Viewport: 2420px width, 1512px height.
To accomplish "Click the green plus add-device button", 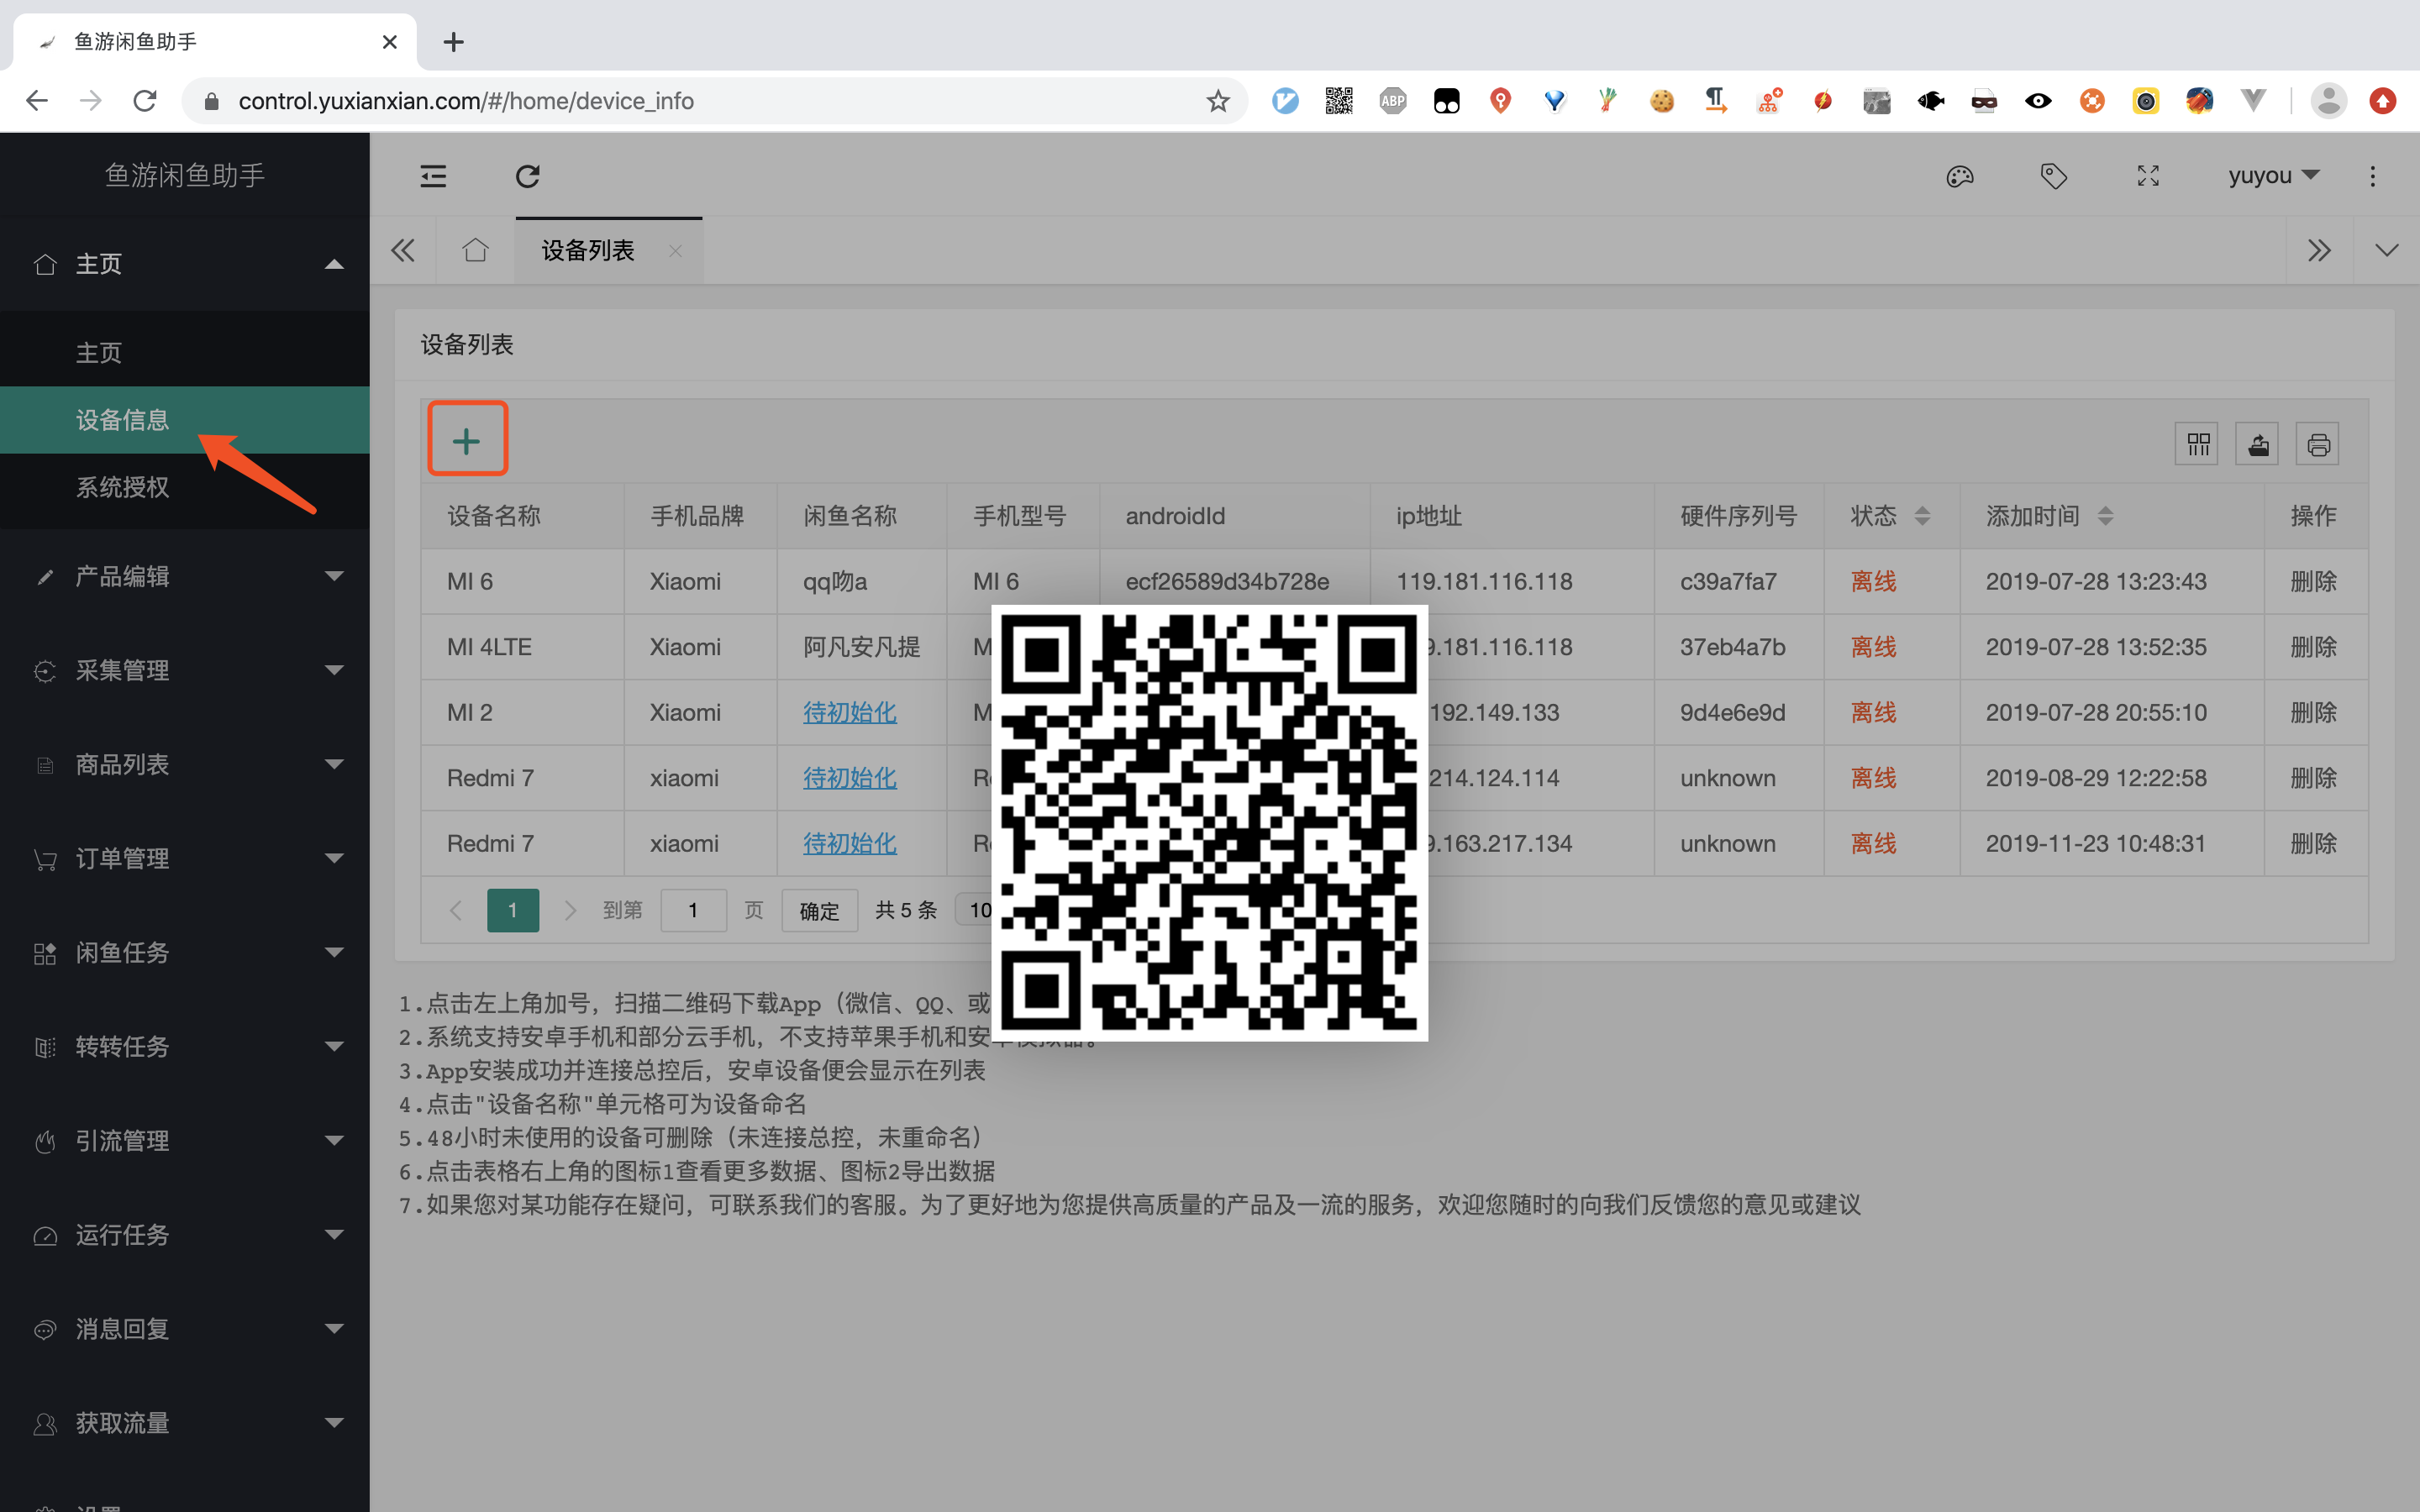I will click(x=467, y=440).
